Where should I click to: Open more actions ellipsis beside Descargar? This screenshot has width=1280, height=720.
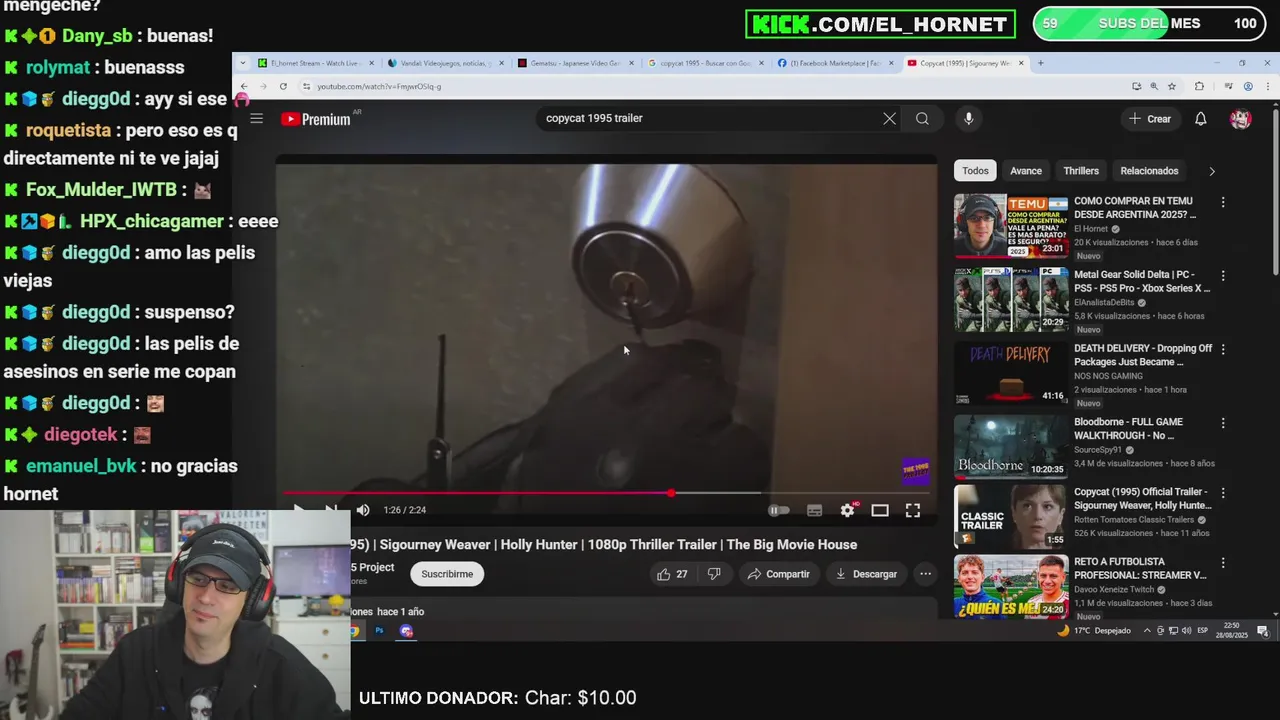click(x=925, y=574)
